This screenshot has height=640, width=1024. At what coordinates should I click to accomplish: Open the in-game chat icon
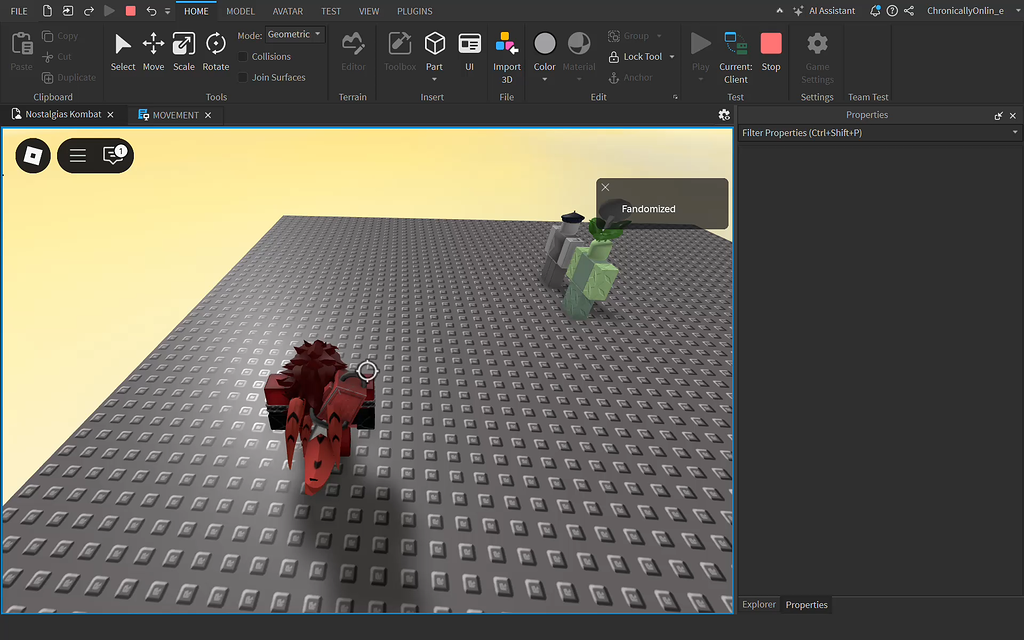(115, 155)
